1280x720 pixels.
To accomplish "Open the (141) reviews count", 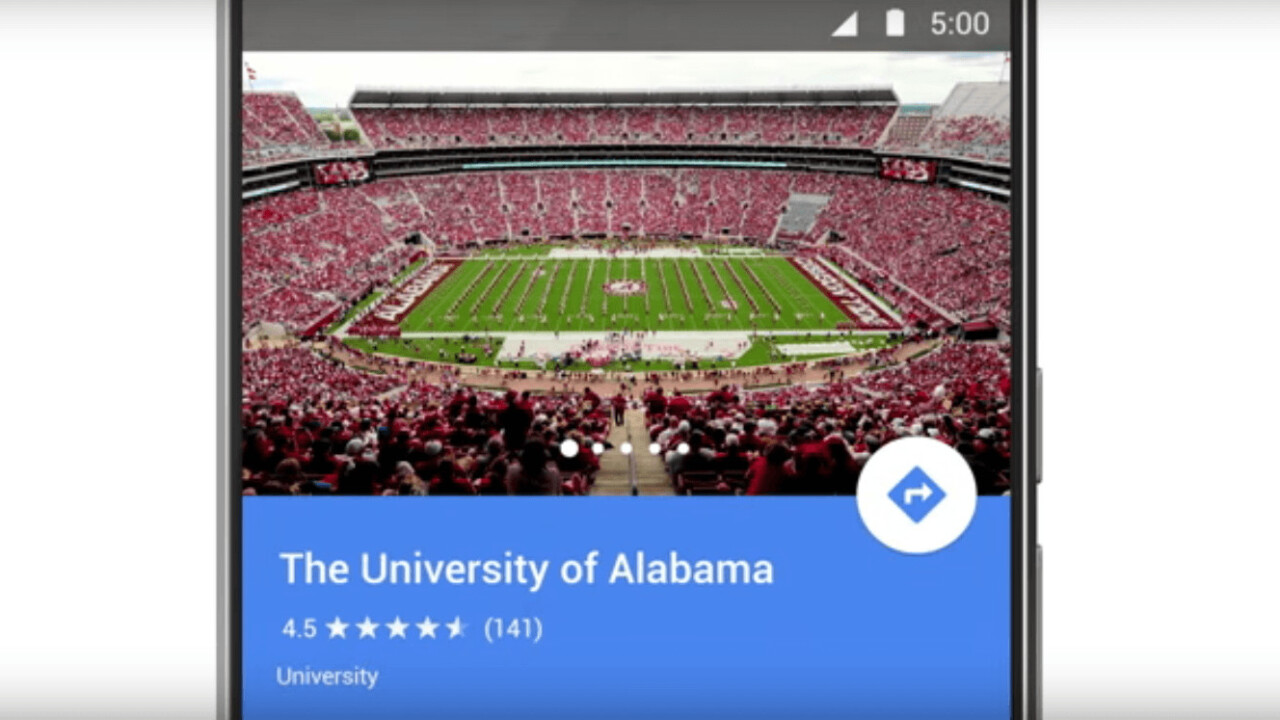I will pos(513,628).
